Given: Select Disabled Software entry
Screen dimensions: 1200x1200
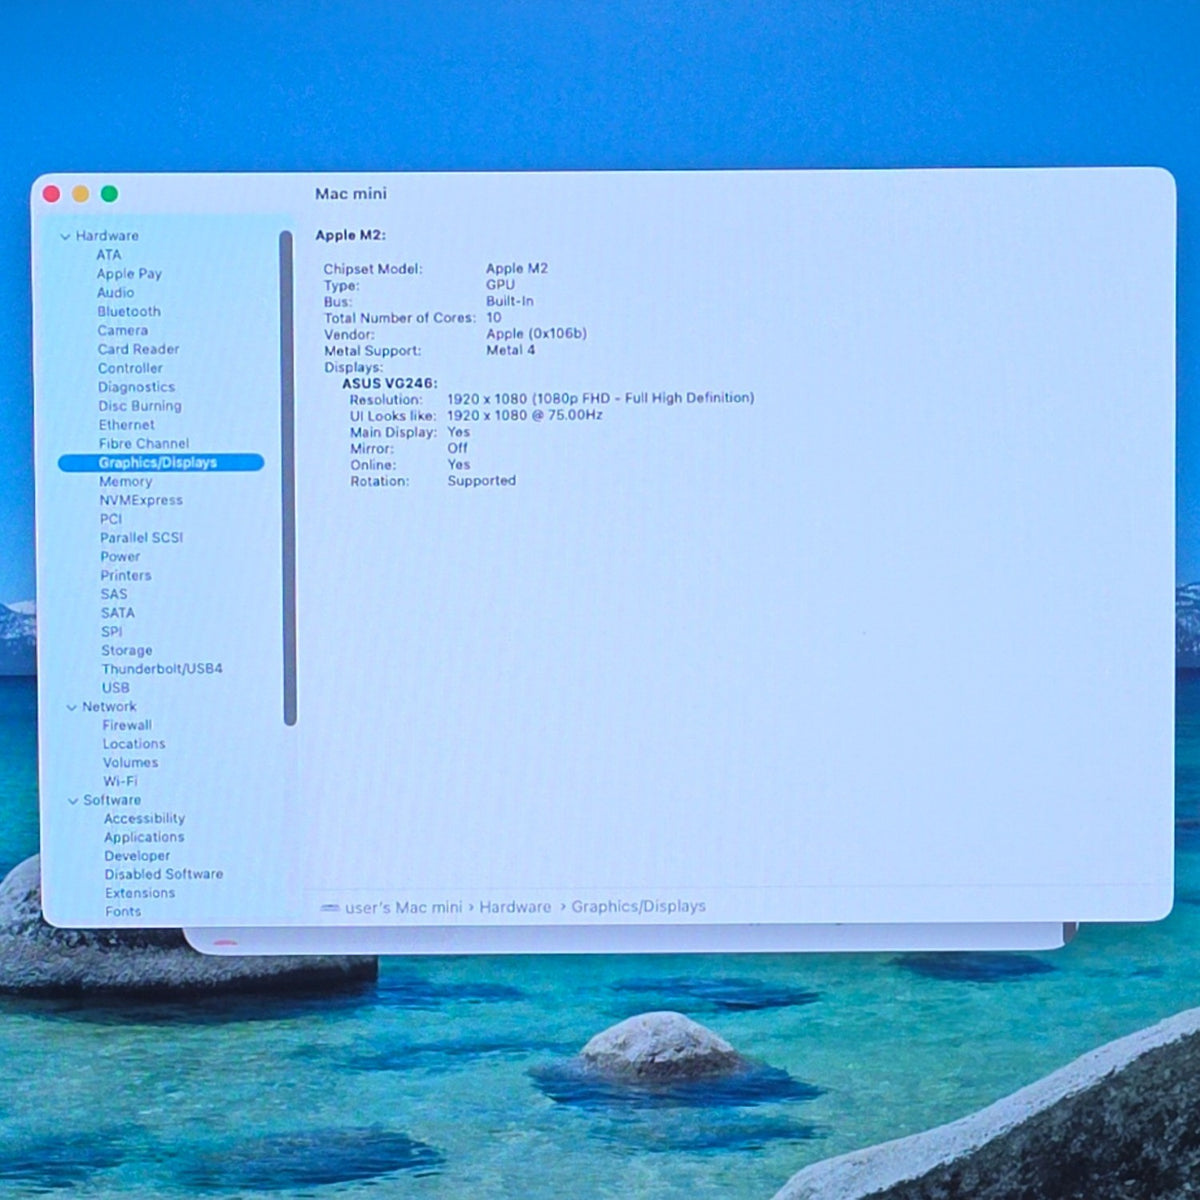Looking at the screenshot, I should coord(164,874).
